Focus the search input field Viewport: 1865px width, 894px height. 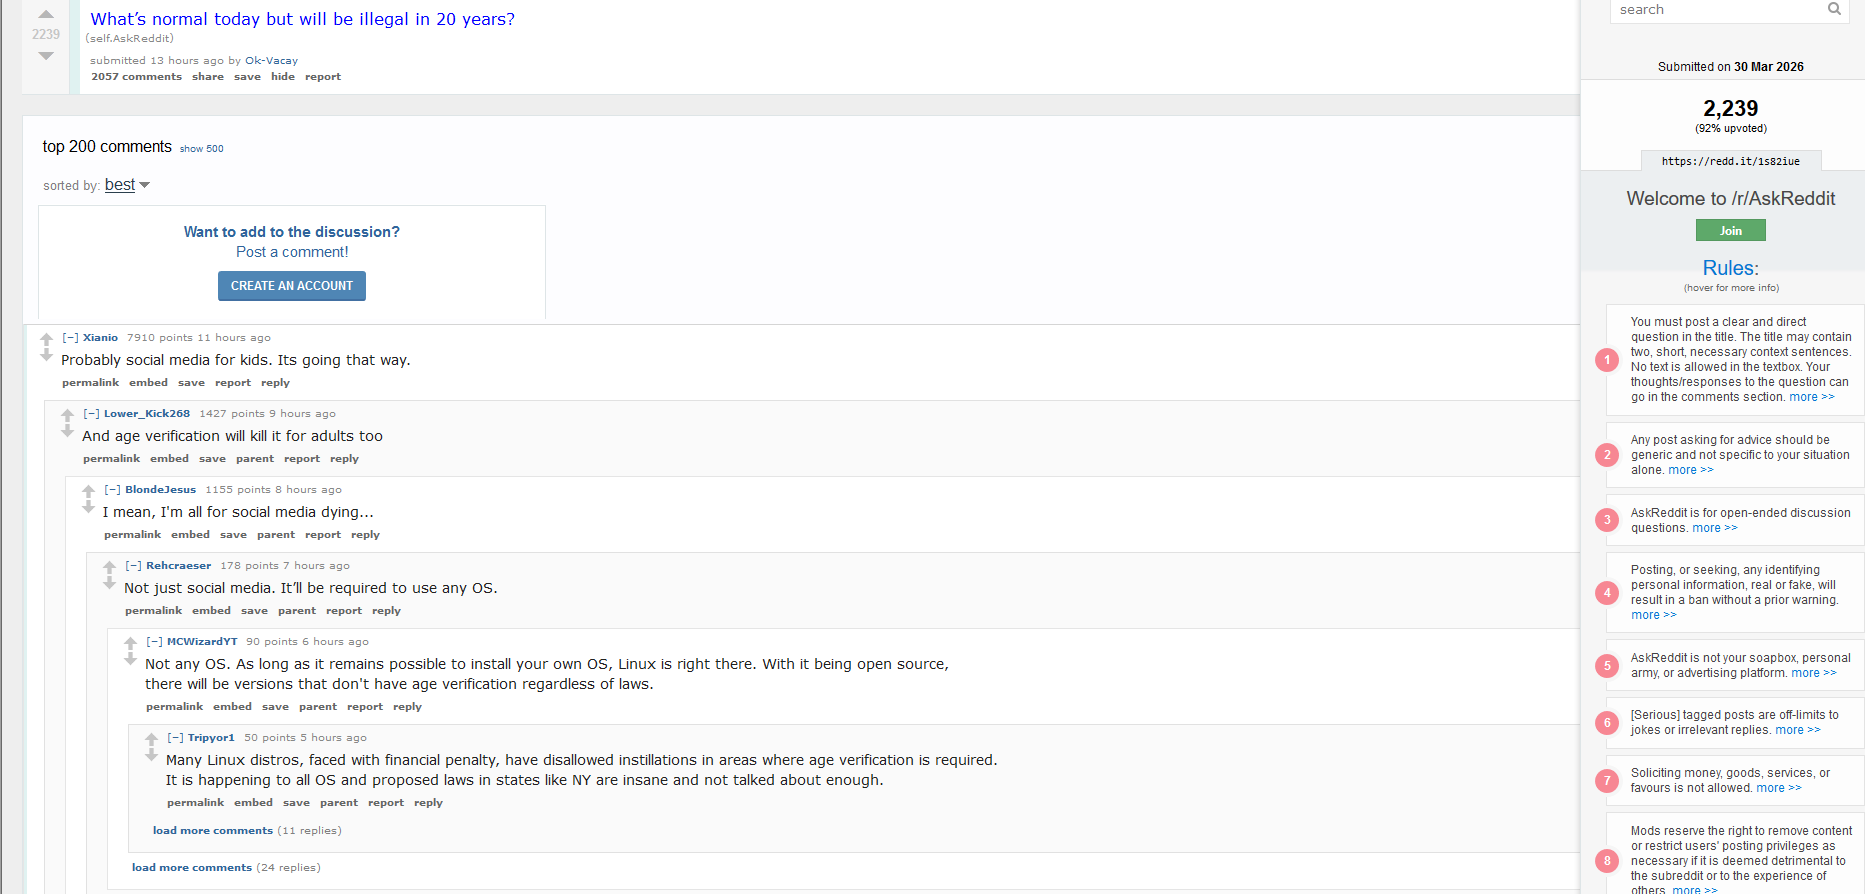[1715, 10]
